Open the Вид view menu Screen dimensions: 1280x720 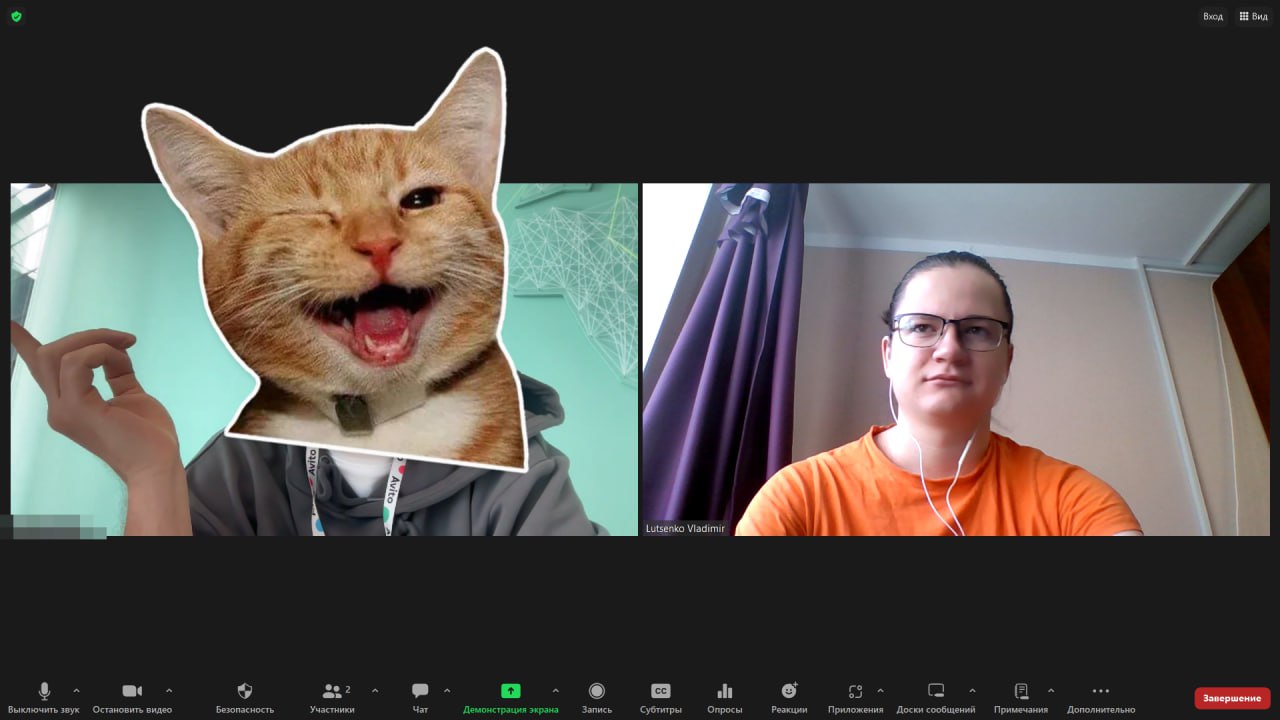(1253, 16)
